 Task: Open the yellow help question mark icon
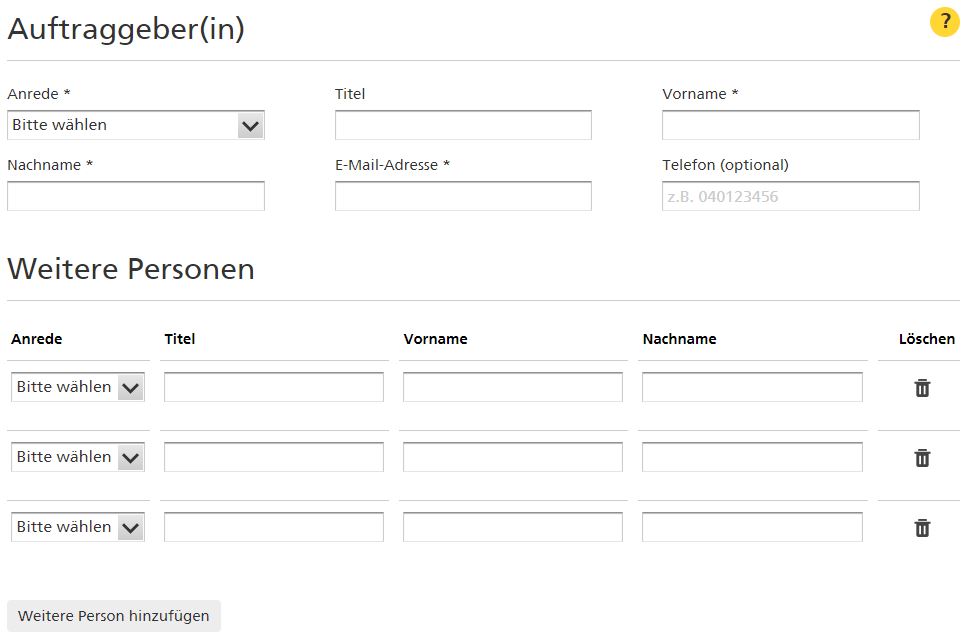tap(944, 22)
